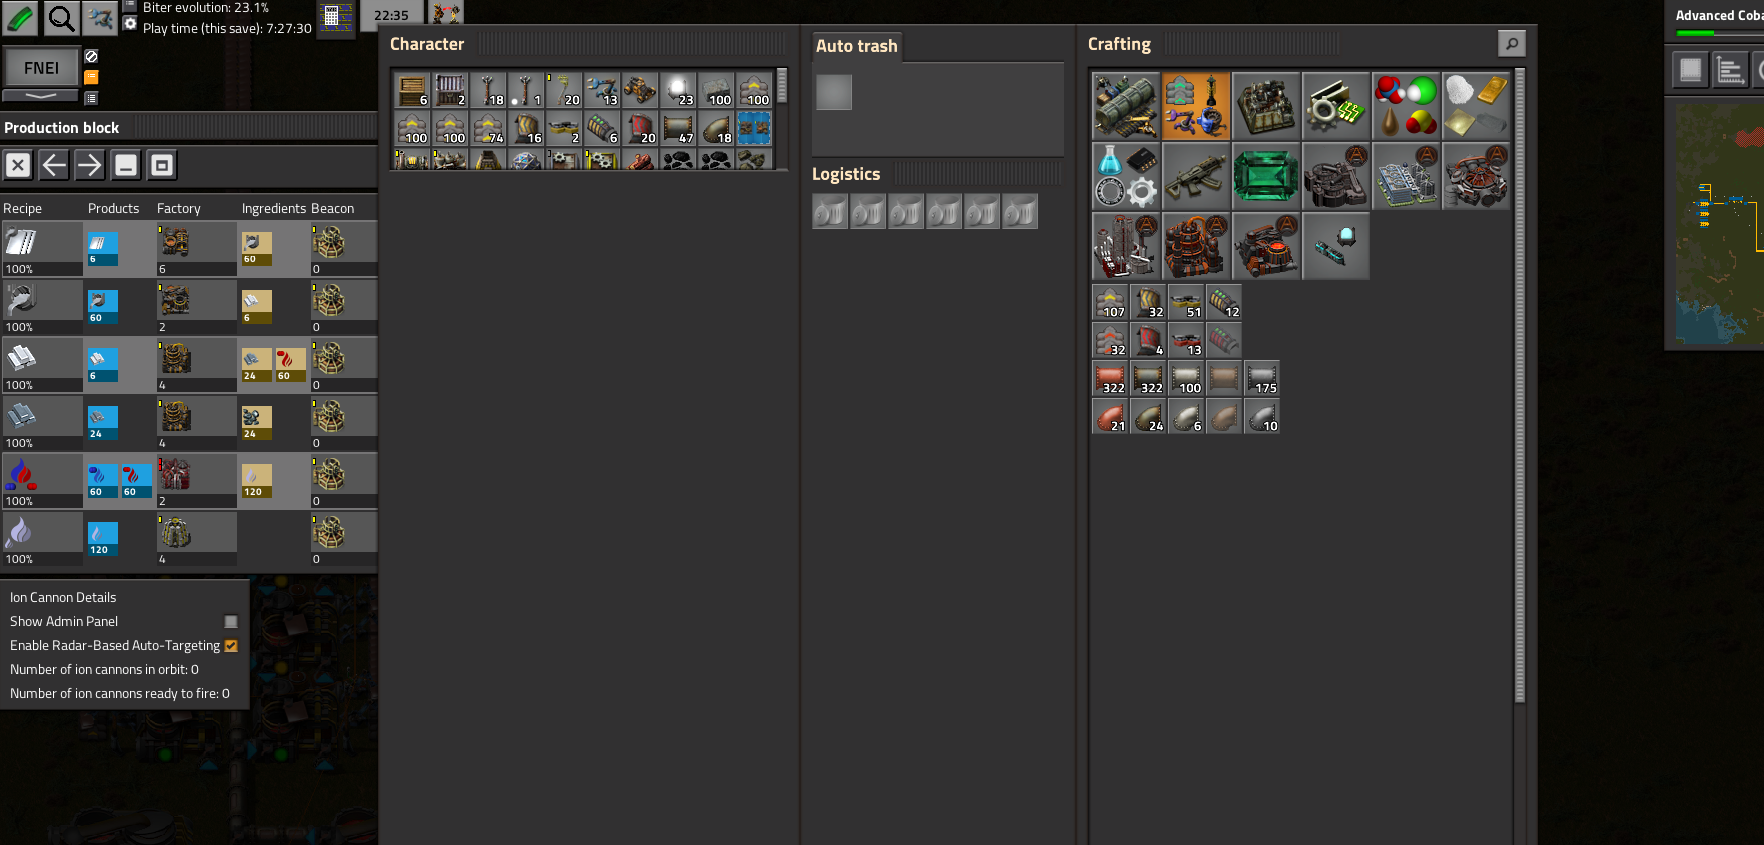Open the FNEI button
This screenshot has height=845, width=1764.
click(41, 68)
